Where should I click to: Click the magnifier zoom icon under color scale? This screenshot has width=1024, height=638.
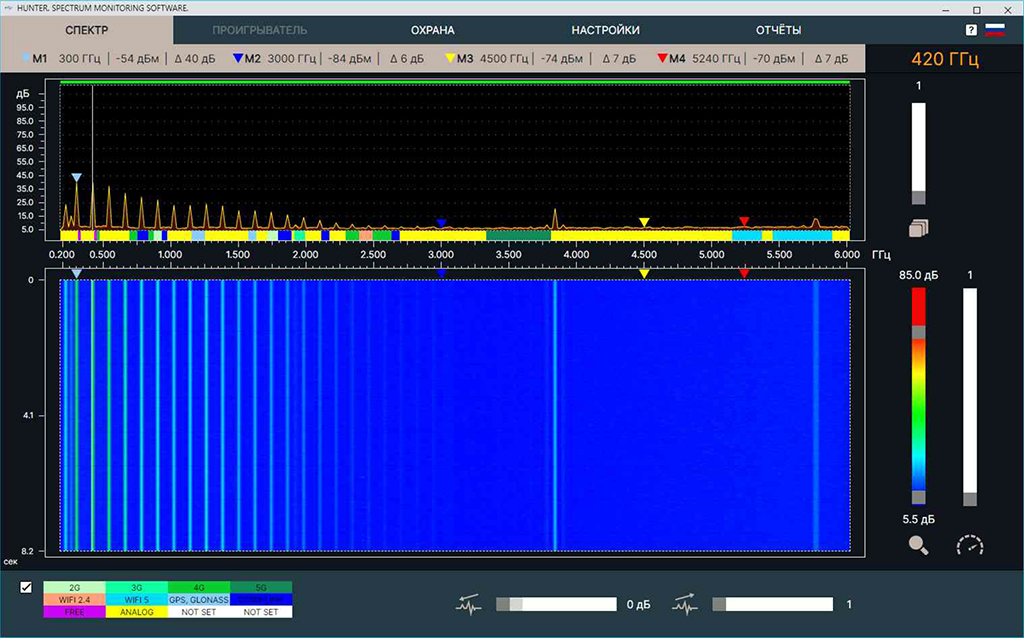point(918,545)
